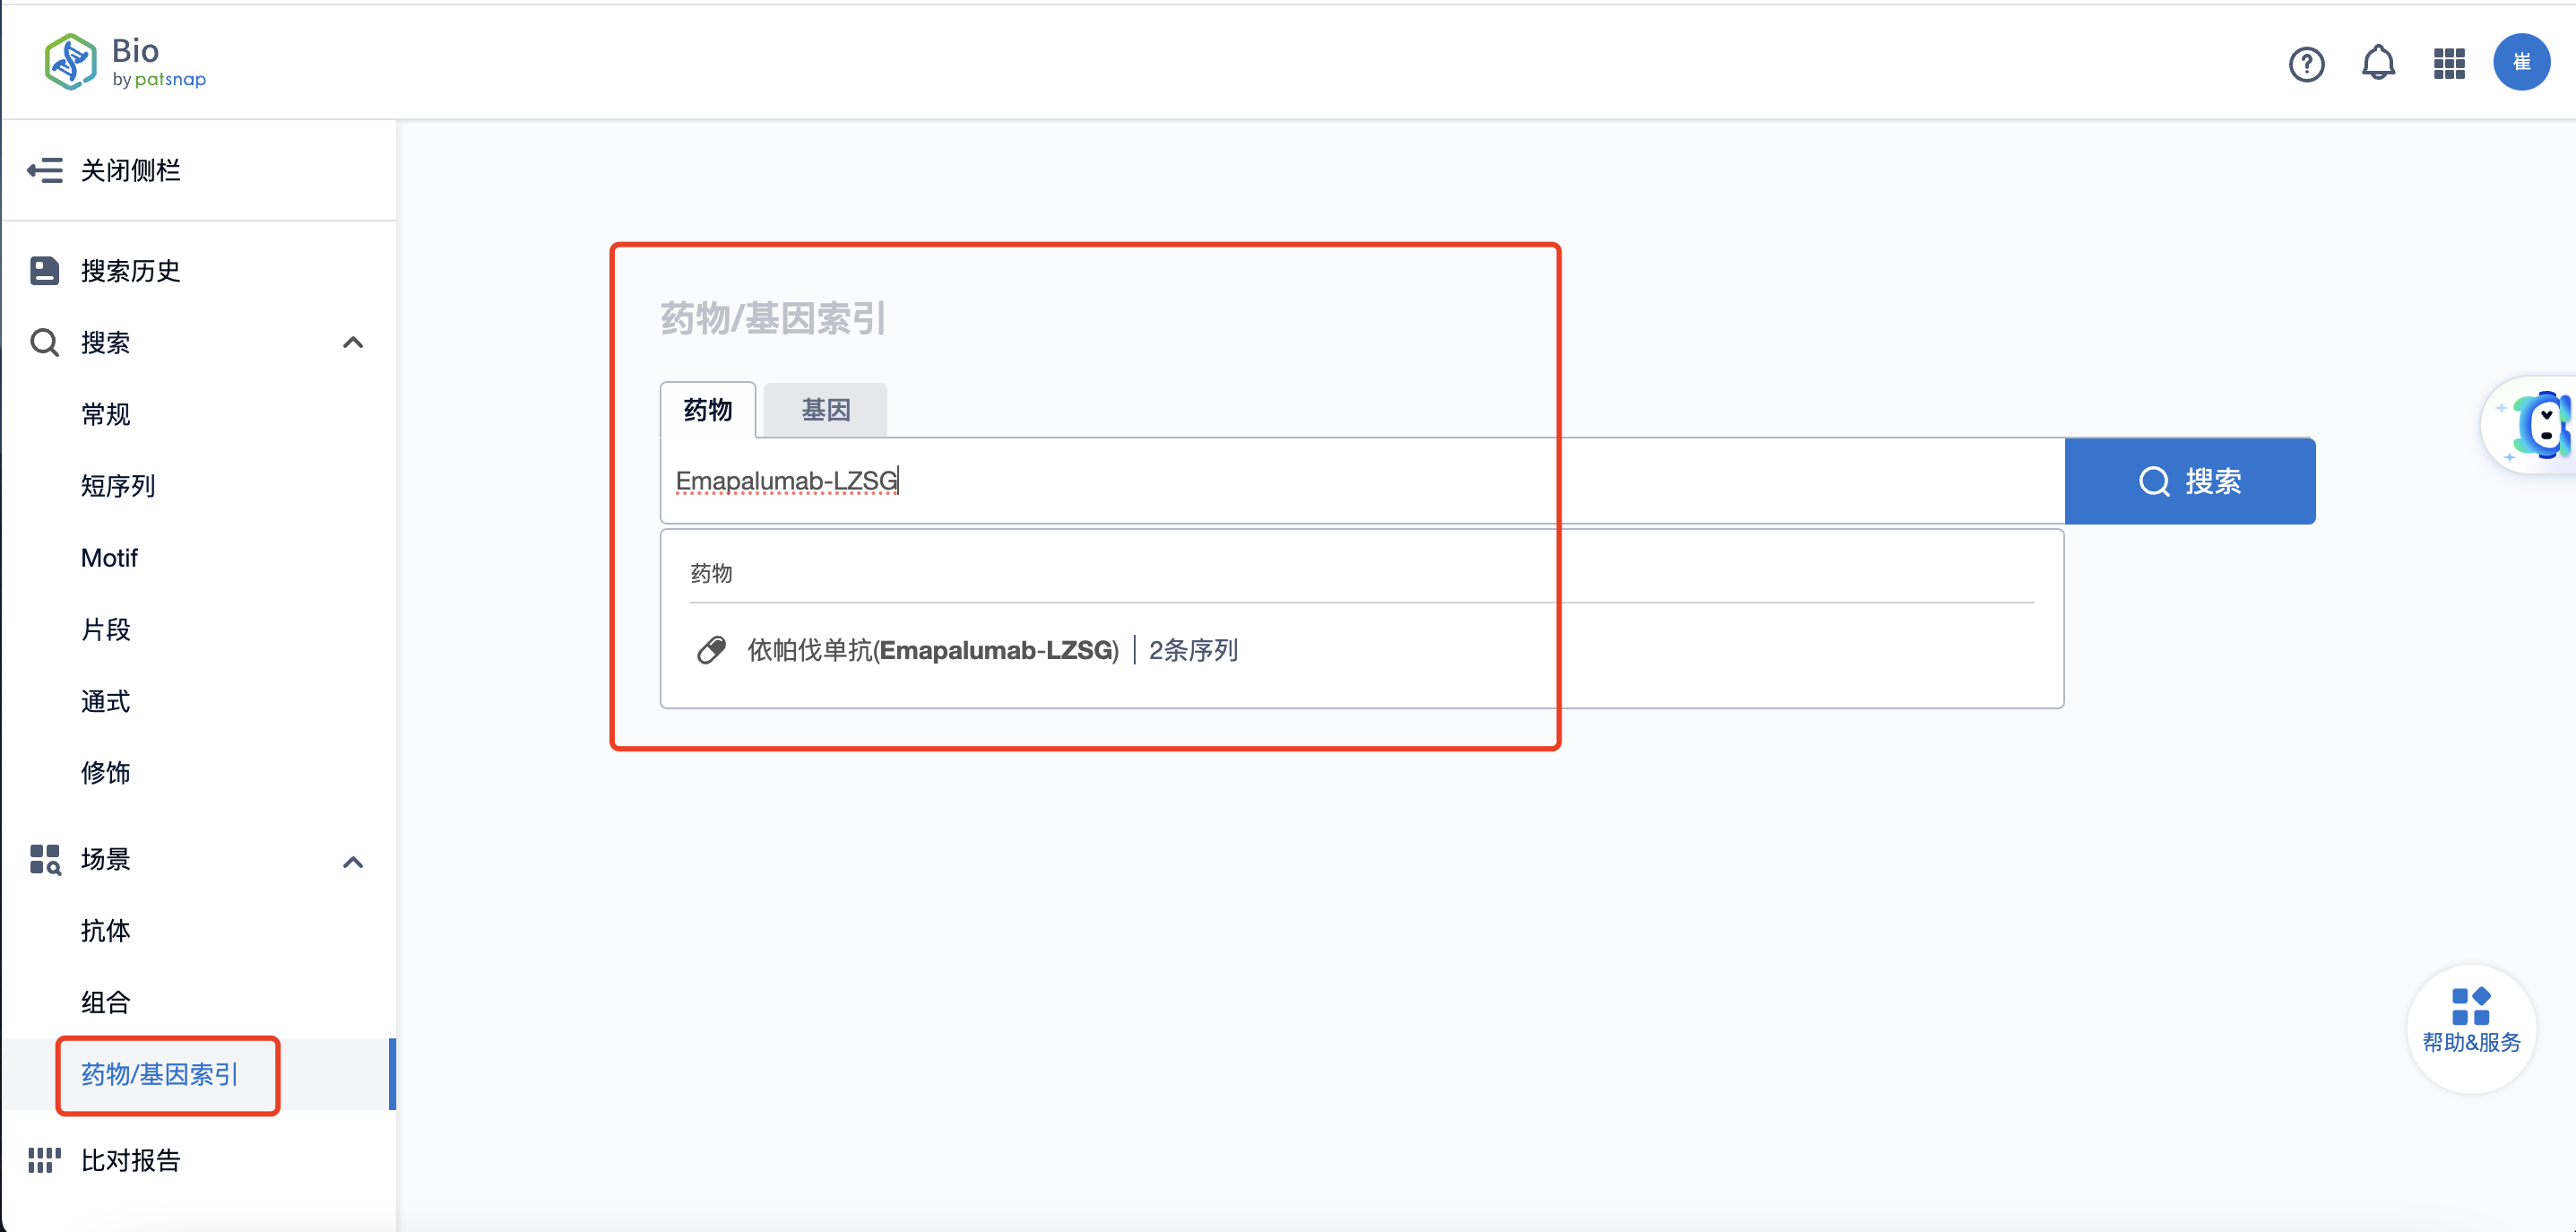Click the 崔 user avatar
2576x1232 pixels.
point(2522,63)
